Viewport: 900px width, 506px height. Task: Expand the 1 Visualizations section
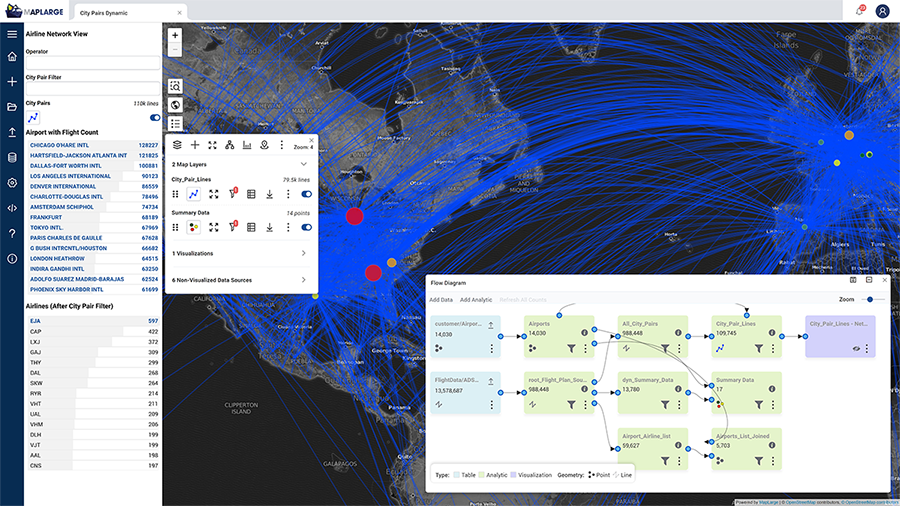click(303, 254)
